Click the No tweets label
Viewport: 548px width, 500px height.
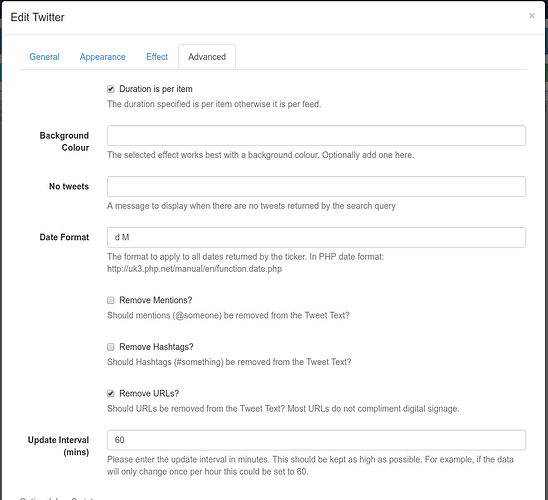click(x=69, y=187)
